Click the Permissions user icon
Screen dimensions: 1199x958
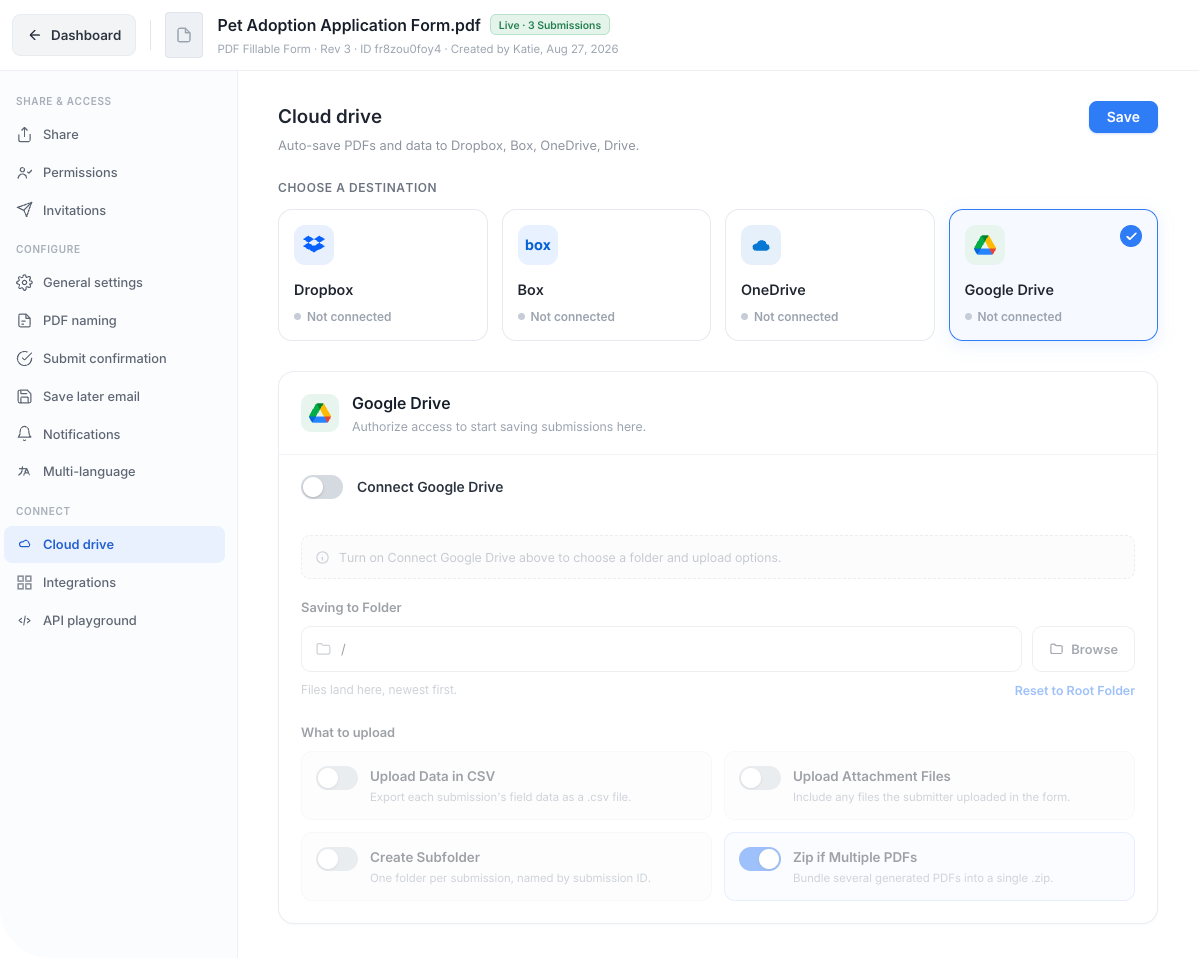click(x=24, y=173)
